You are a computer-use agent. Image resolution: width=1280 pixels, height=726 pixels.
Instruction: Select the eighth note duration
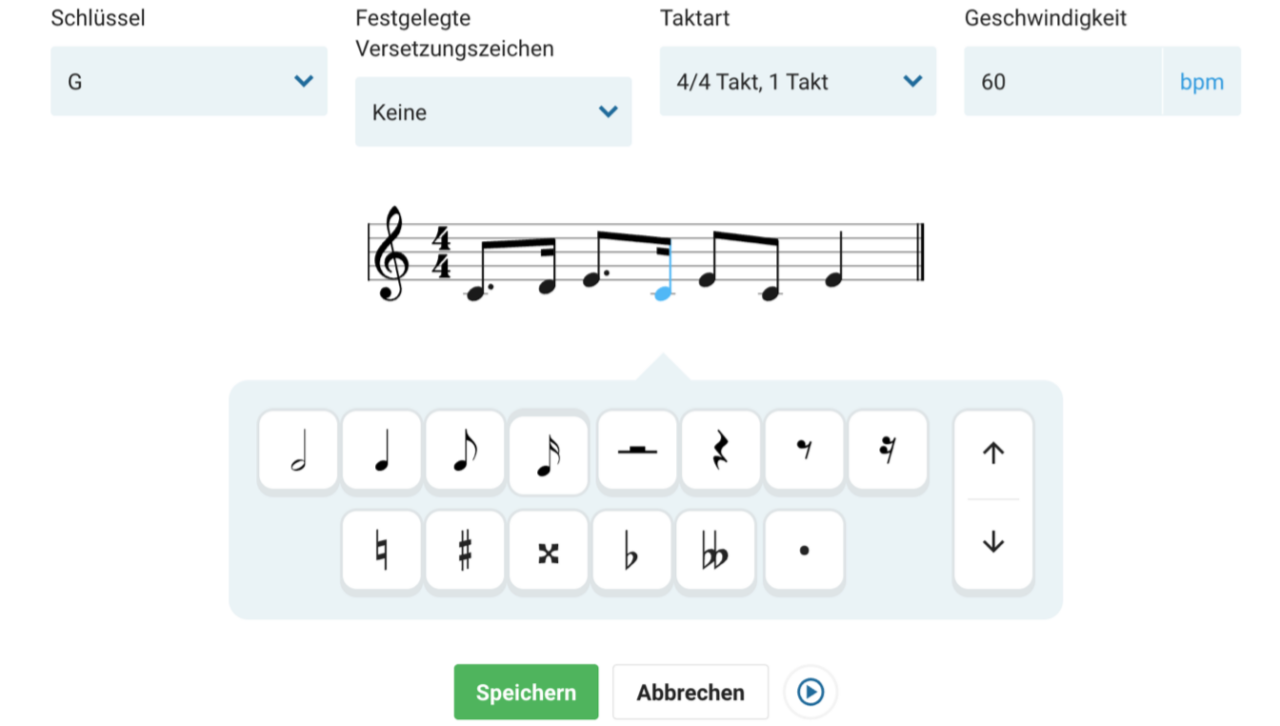coord(465,450)
